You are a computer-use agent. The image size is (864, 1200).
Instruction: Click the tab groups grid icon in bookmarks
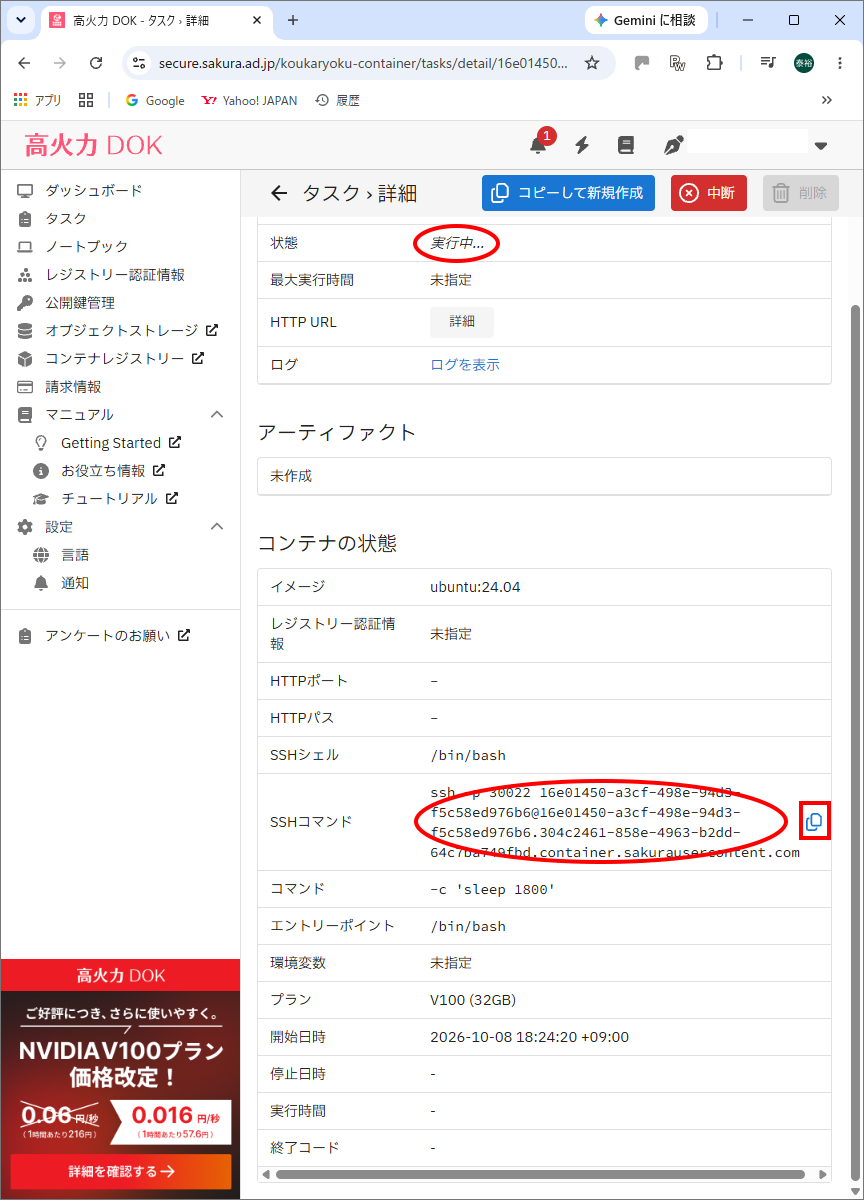[86, 100]
